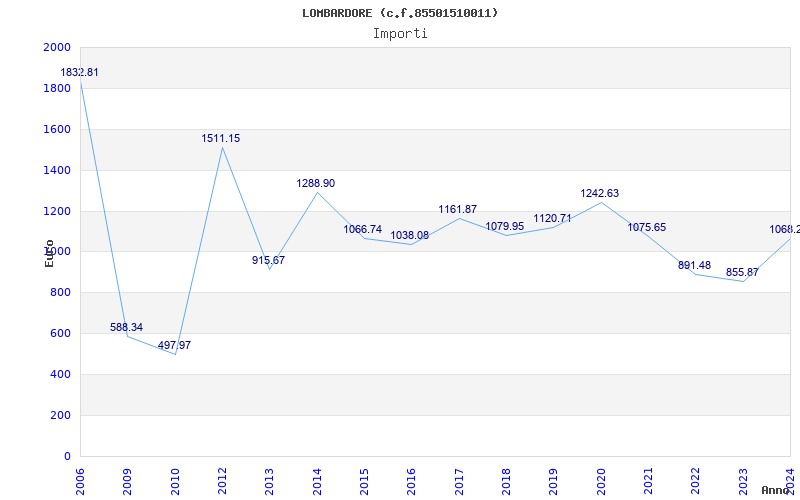The height and width of the screenshot is (500, 800).
Task: Click the 1288.90 value label
Action: click(x=316, y=184)
